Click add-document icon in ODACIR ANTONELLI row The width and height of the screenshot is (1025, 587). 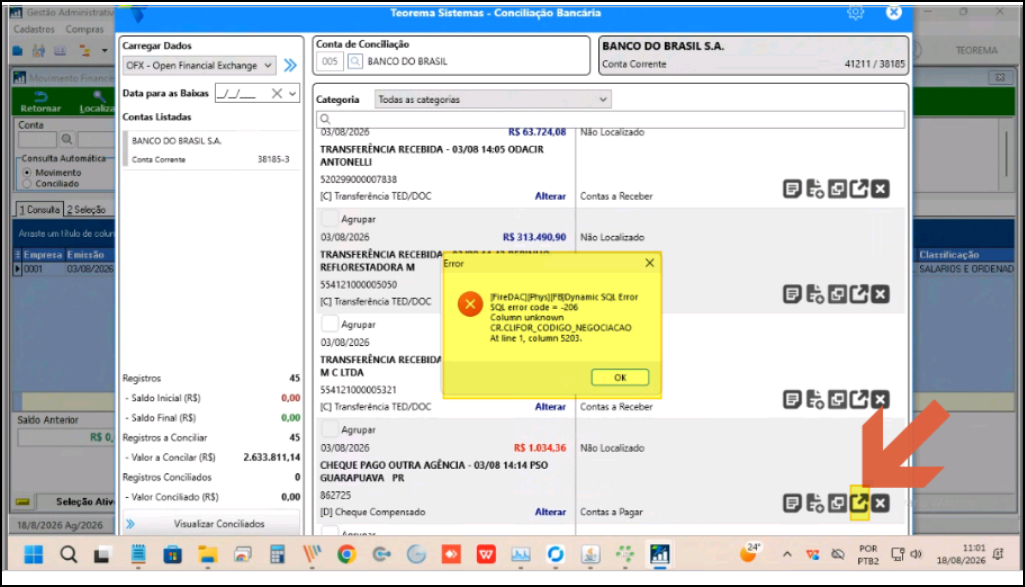pos(815,189)
